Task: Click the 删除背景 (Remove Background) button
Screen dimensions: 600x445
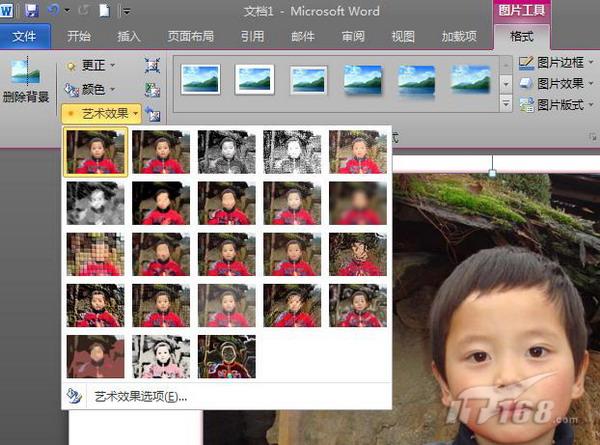Action: [26, 80]
